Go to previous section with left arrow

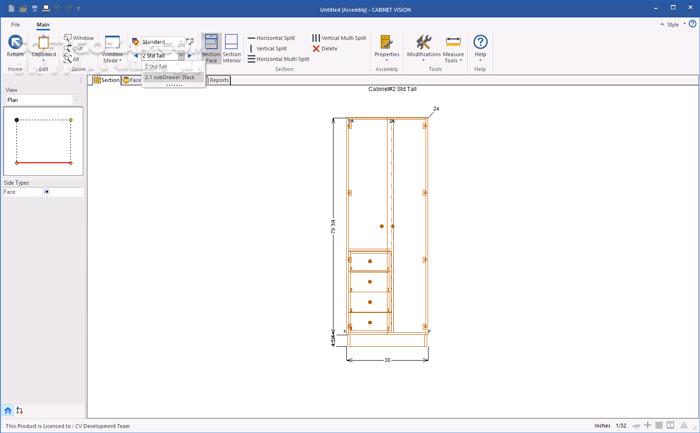(136, 56)
